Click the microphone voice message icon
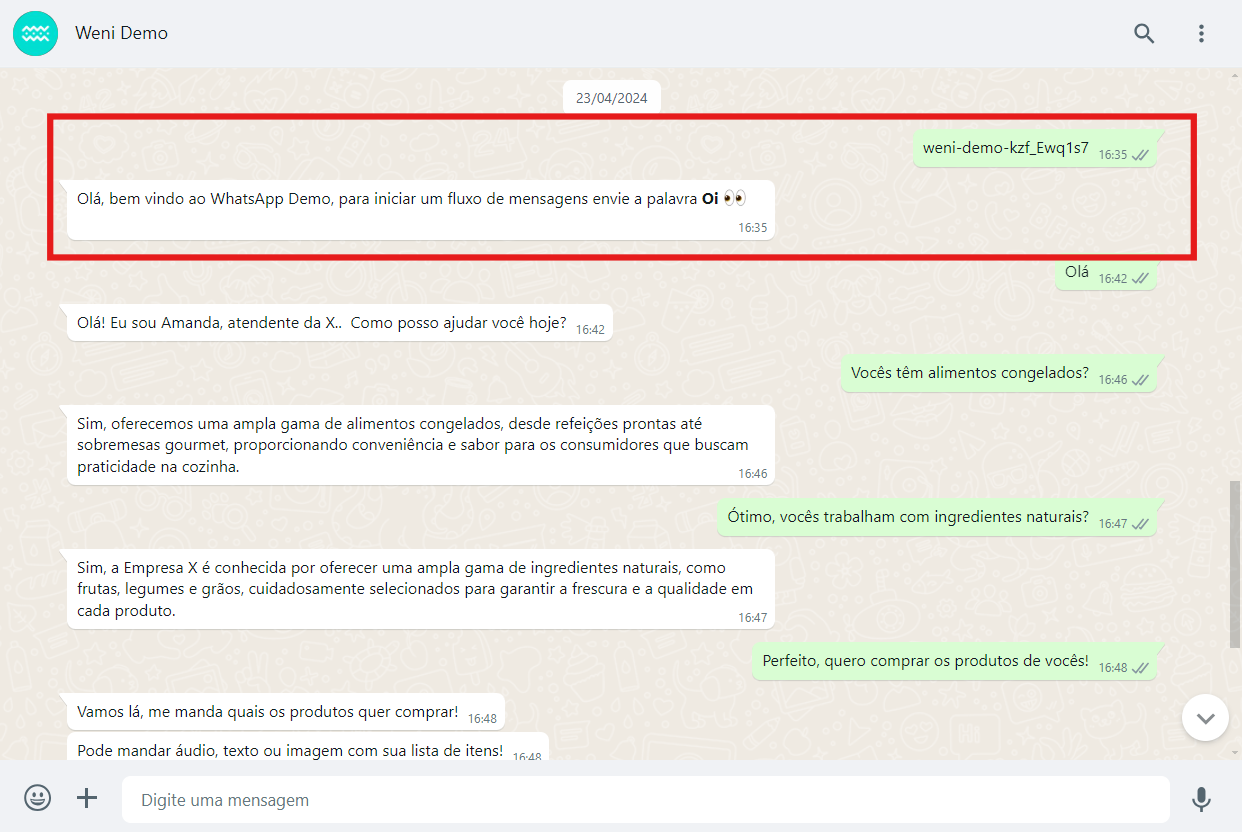This screenshot has width=1242, height=832. 1201,799
